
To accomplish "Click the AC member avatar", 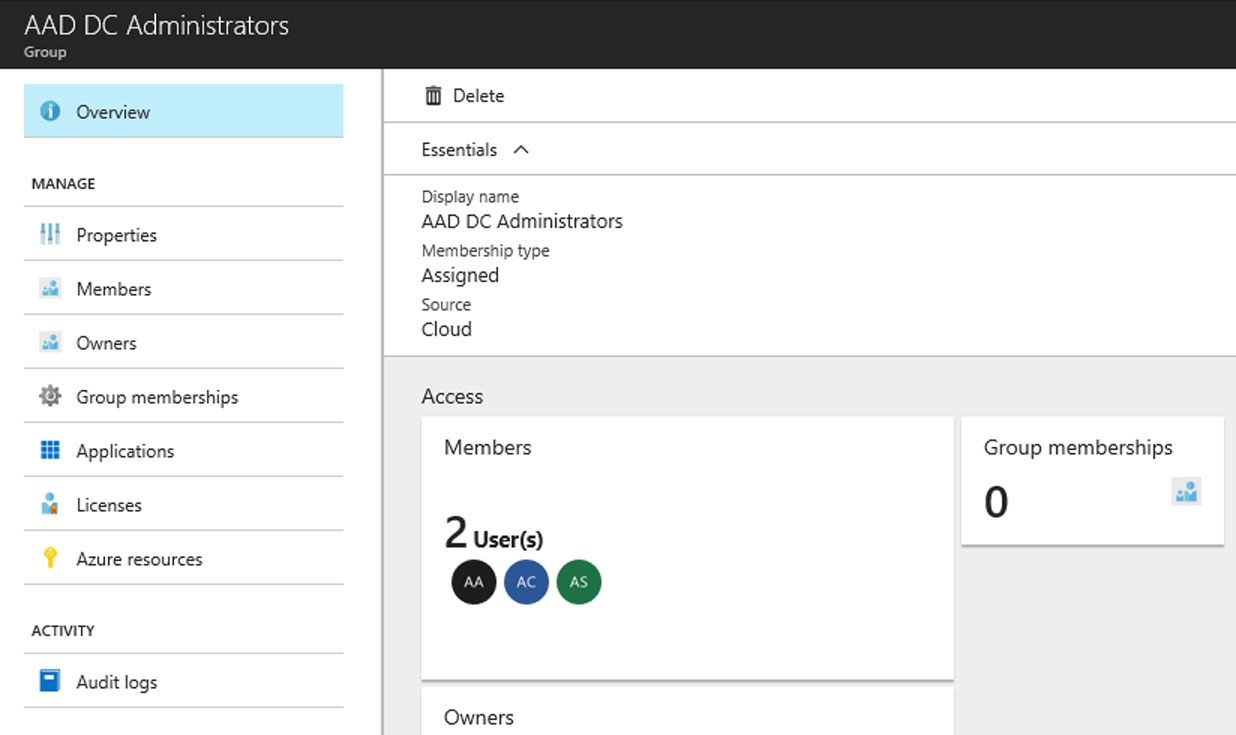I will (526, 582).
